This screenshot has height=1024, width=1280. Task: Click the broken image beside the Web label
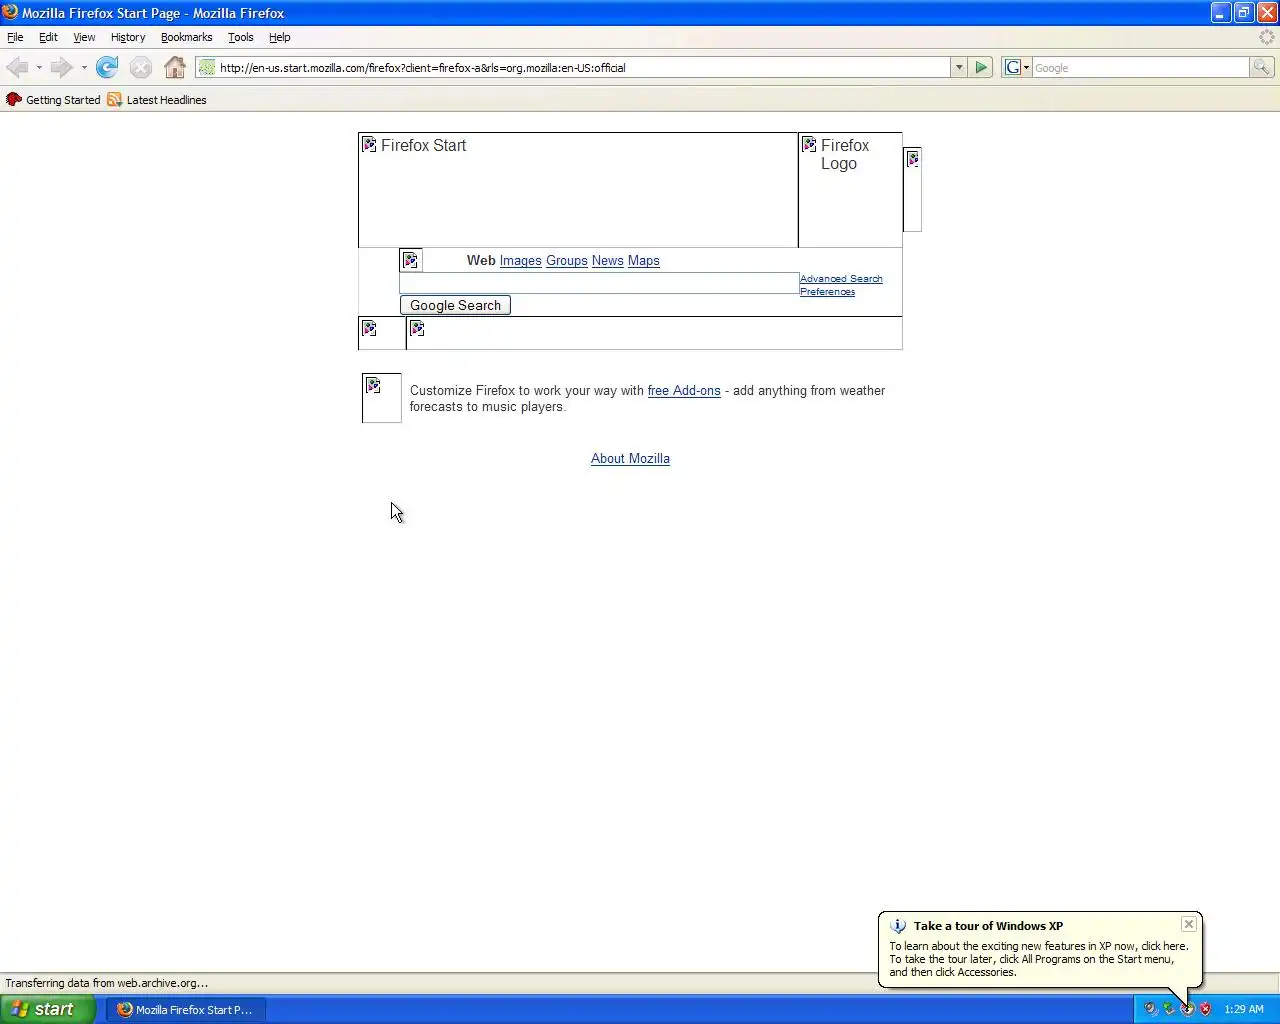tap(410, 260)
